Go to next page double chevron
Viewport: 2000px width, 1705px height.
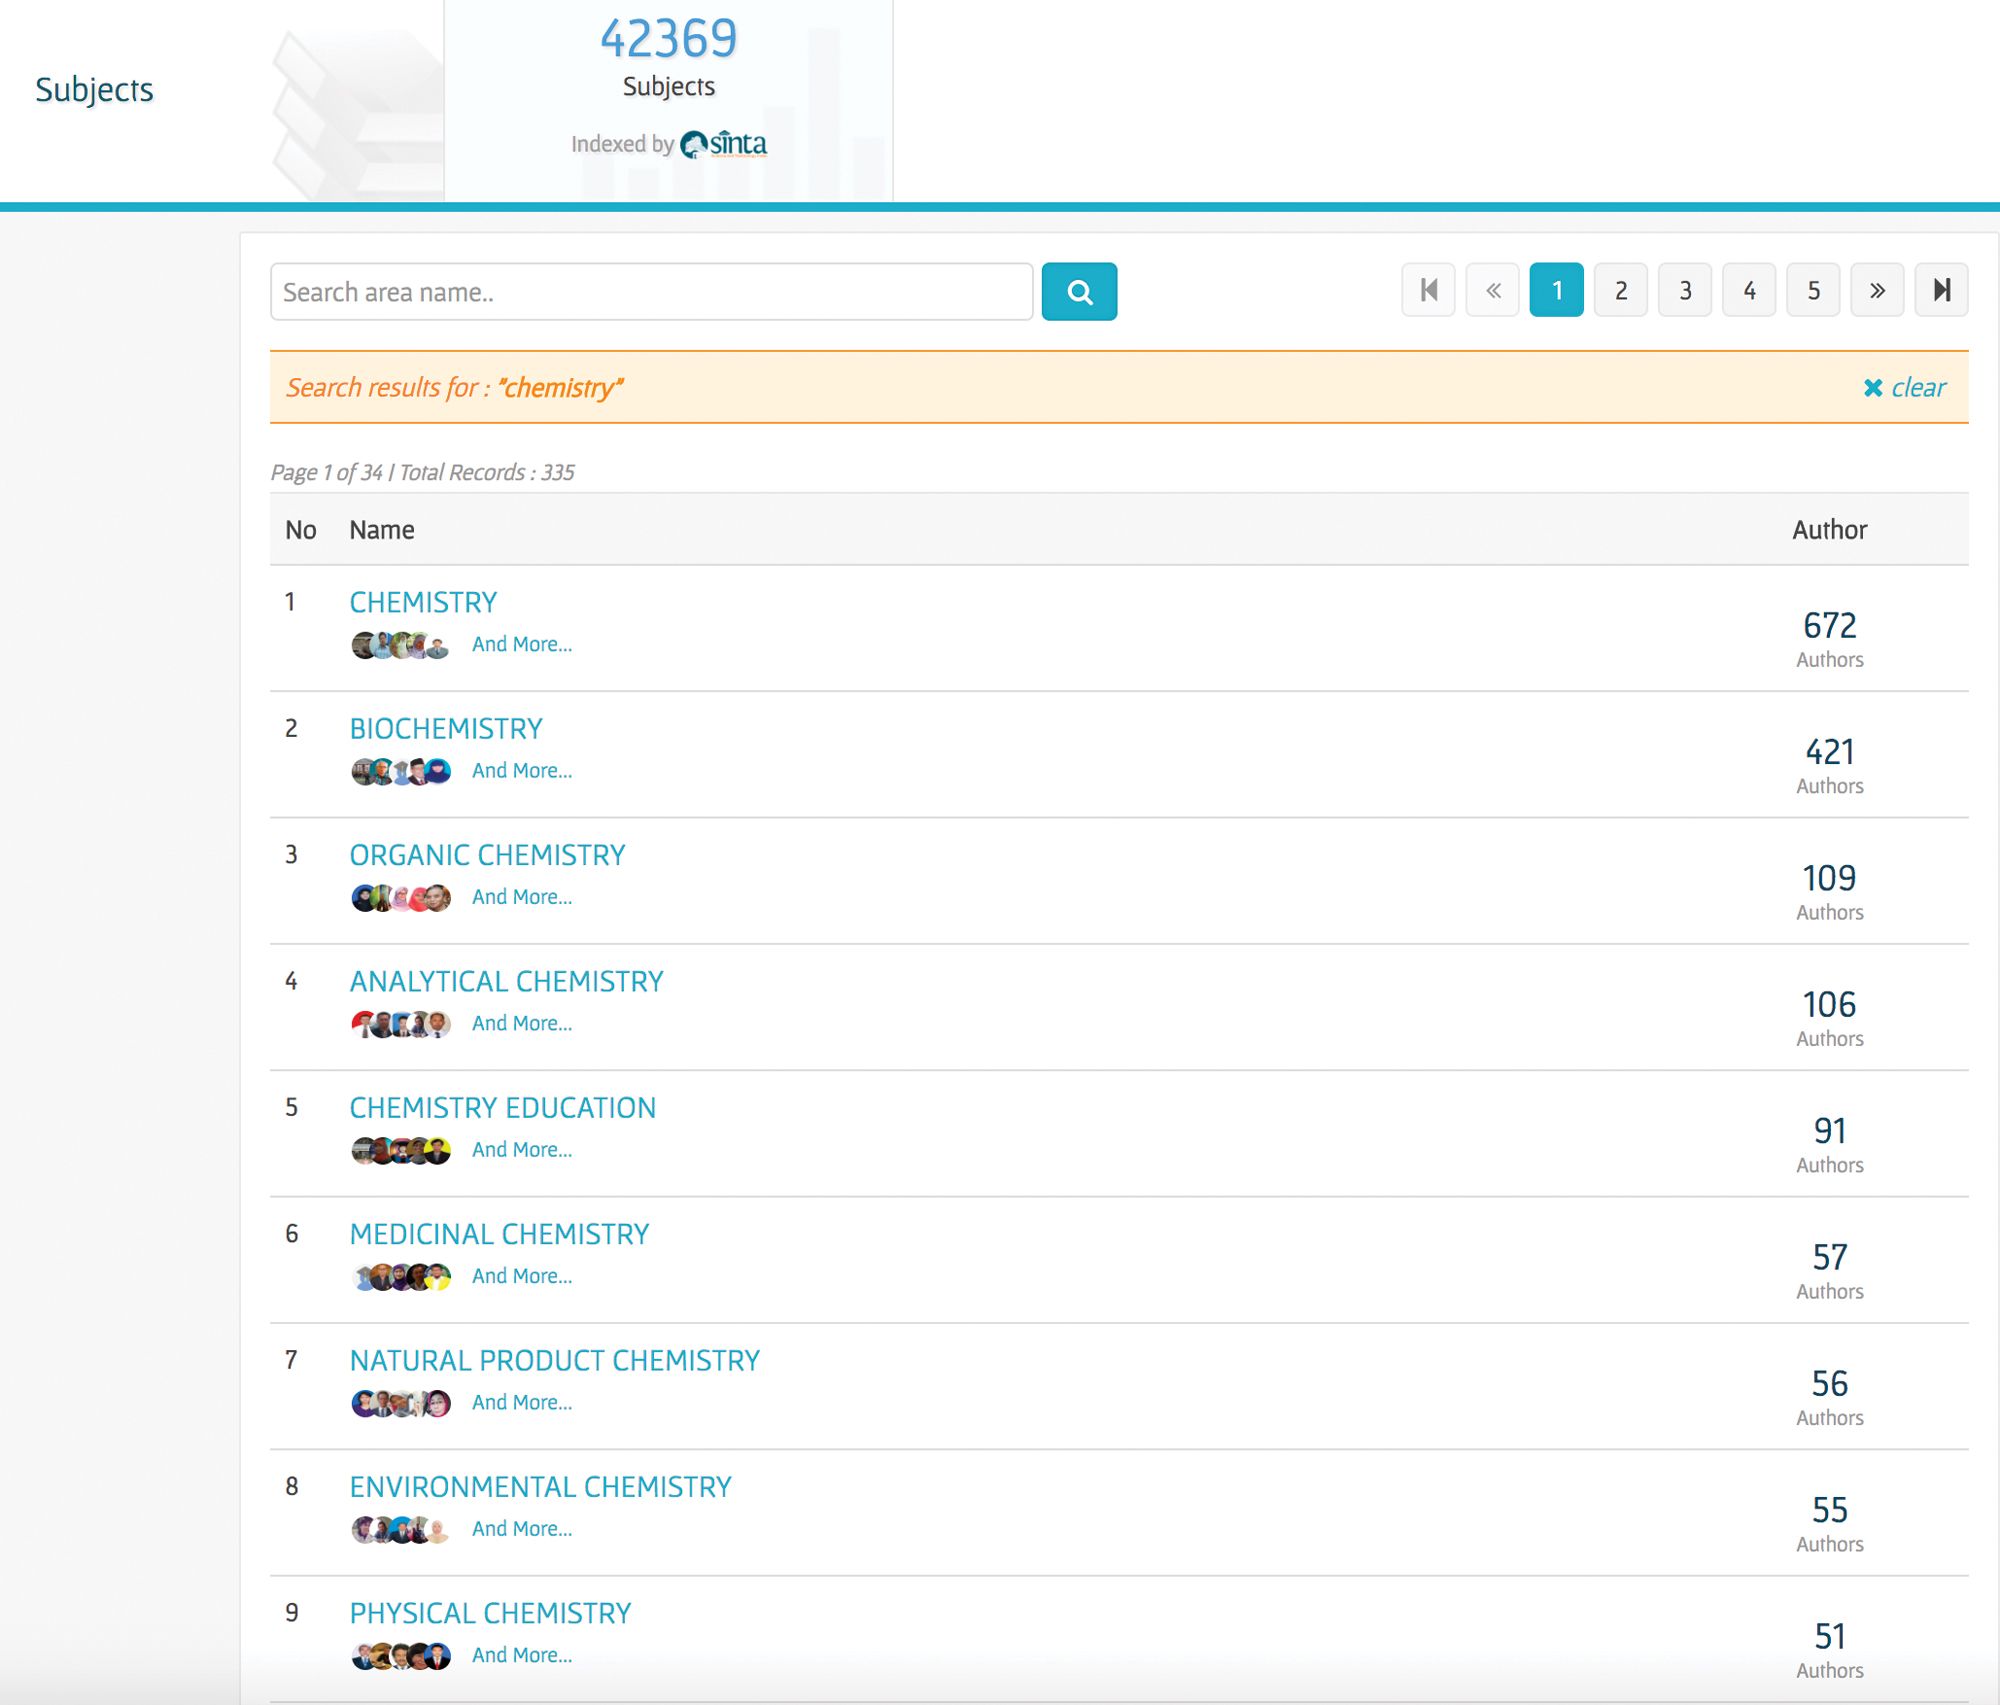1877,291
